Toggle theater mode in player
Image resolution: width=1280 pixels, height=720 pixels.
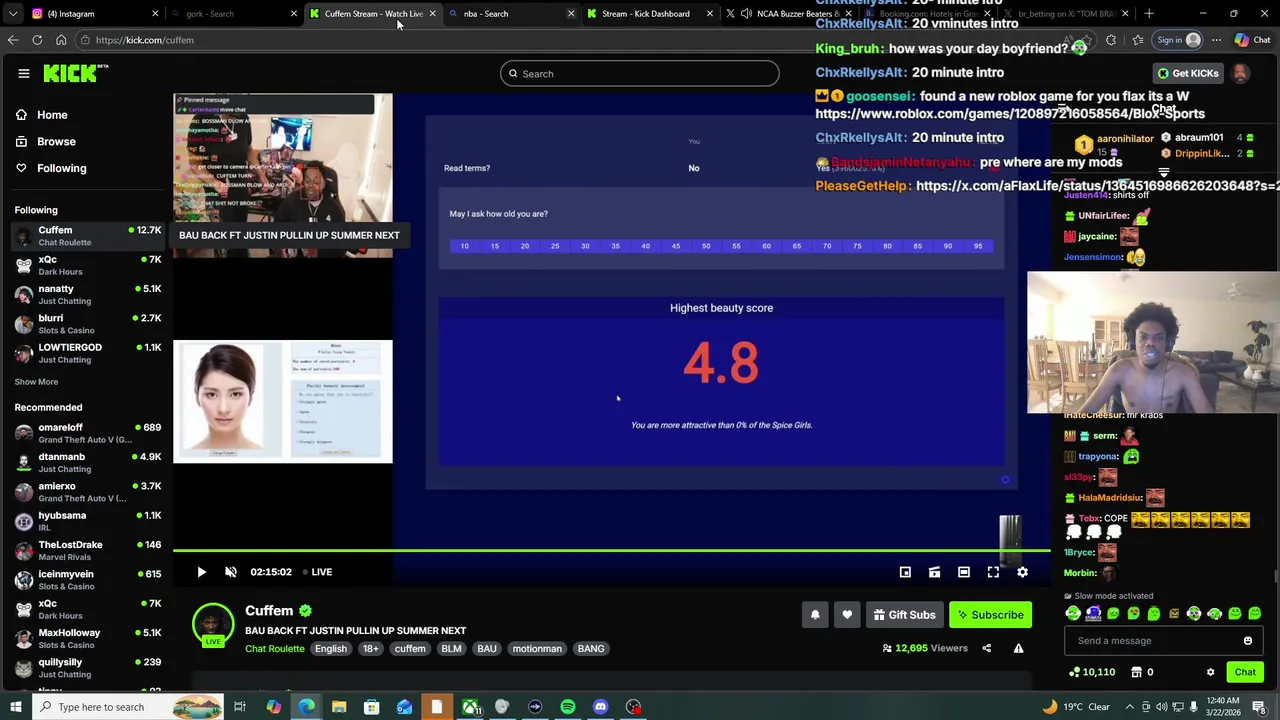point(963,572)
